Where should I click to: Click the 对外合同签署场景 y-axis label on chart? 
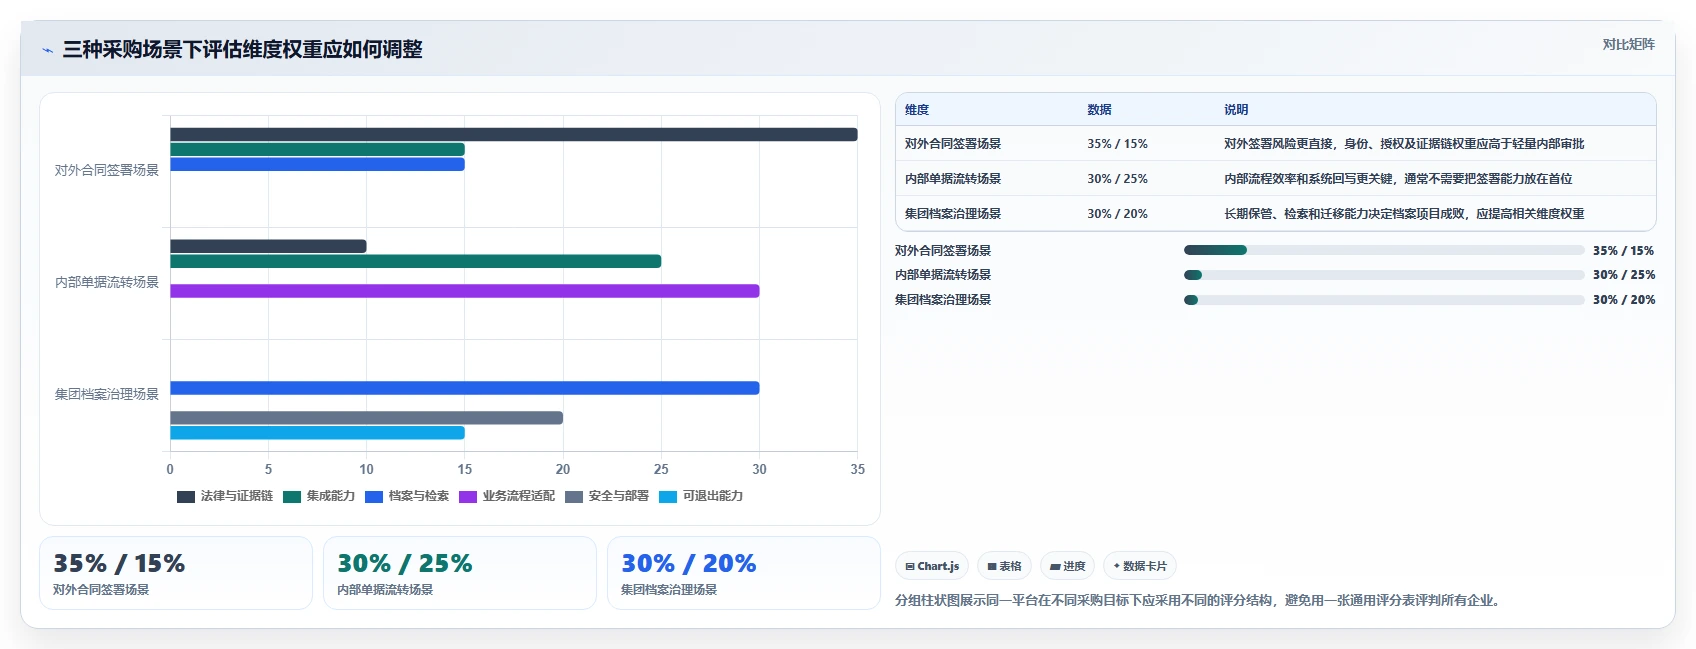point(107,171)
